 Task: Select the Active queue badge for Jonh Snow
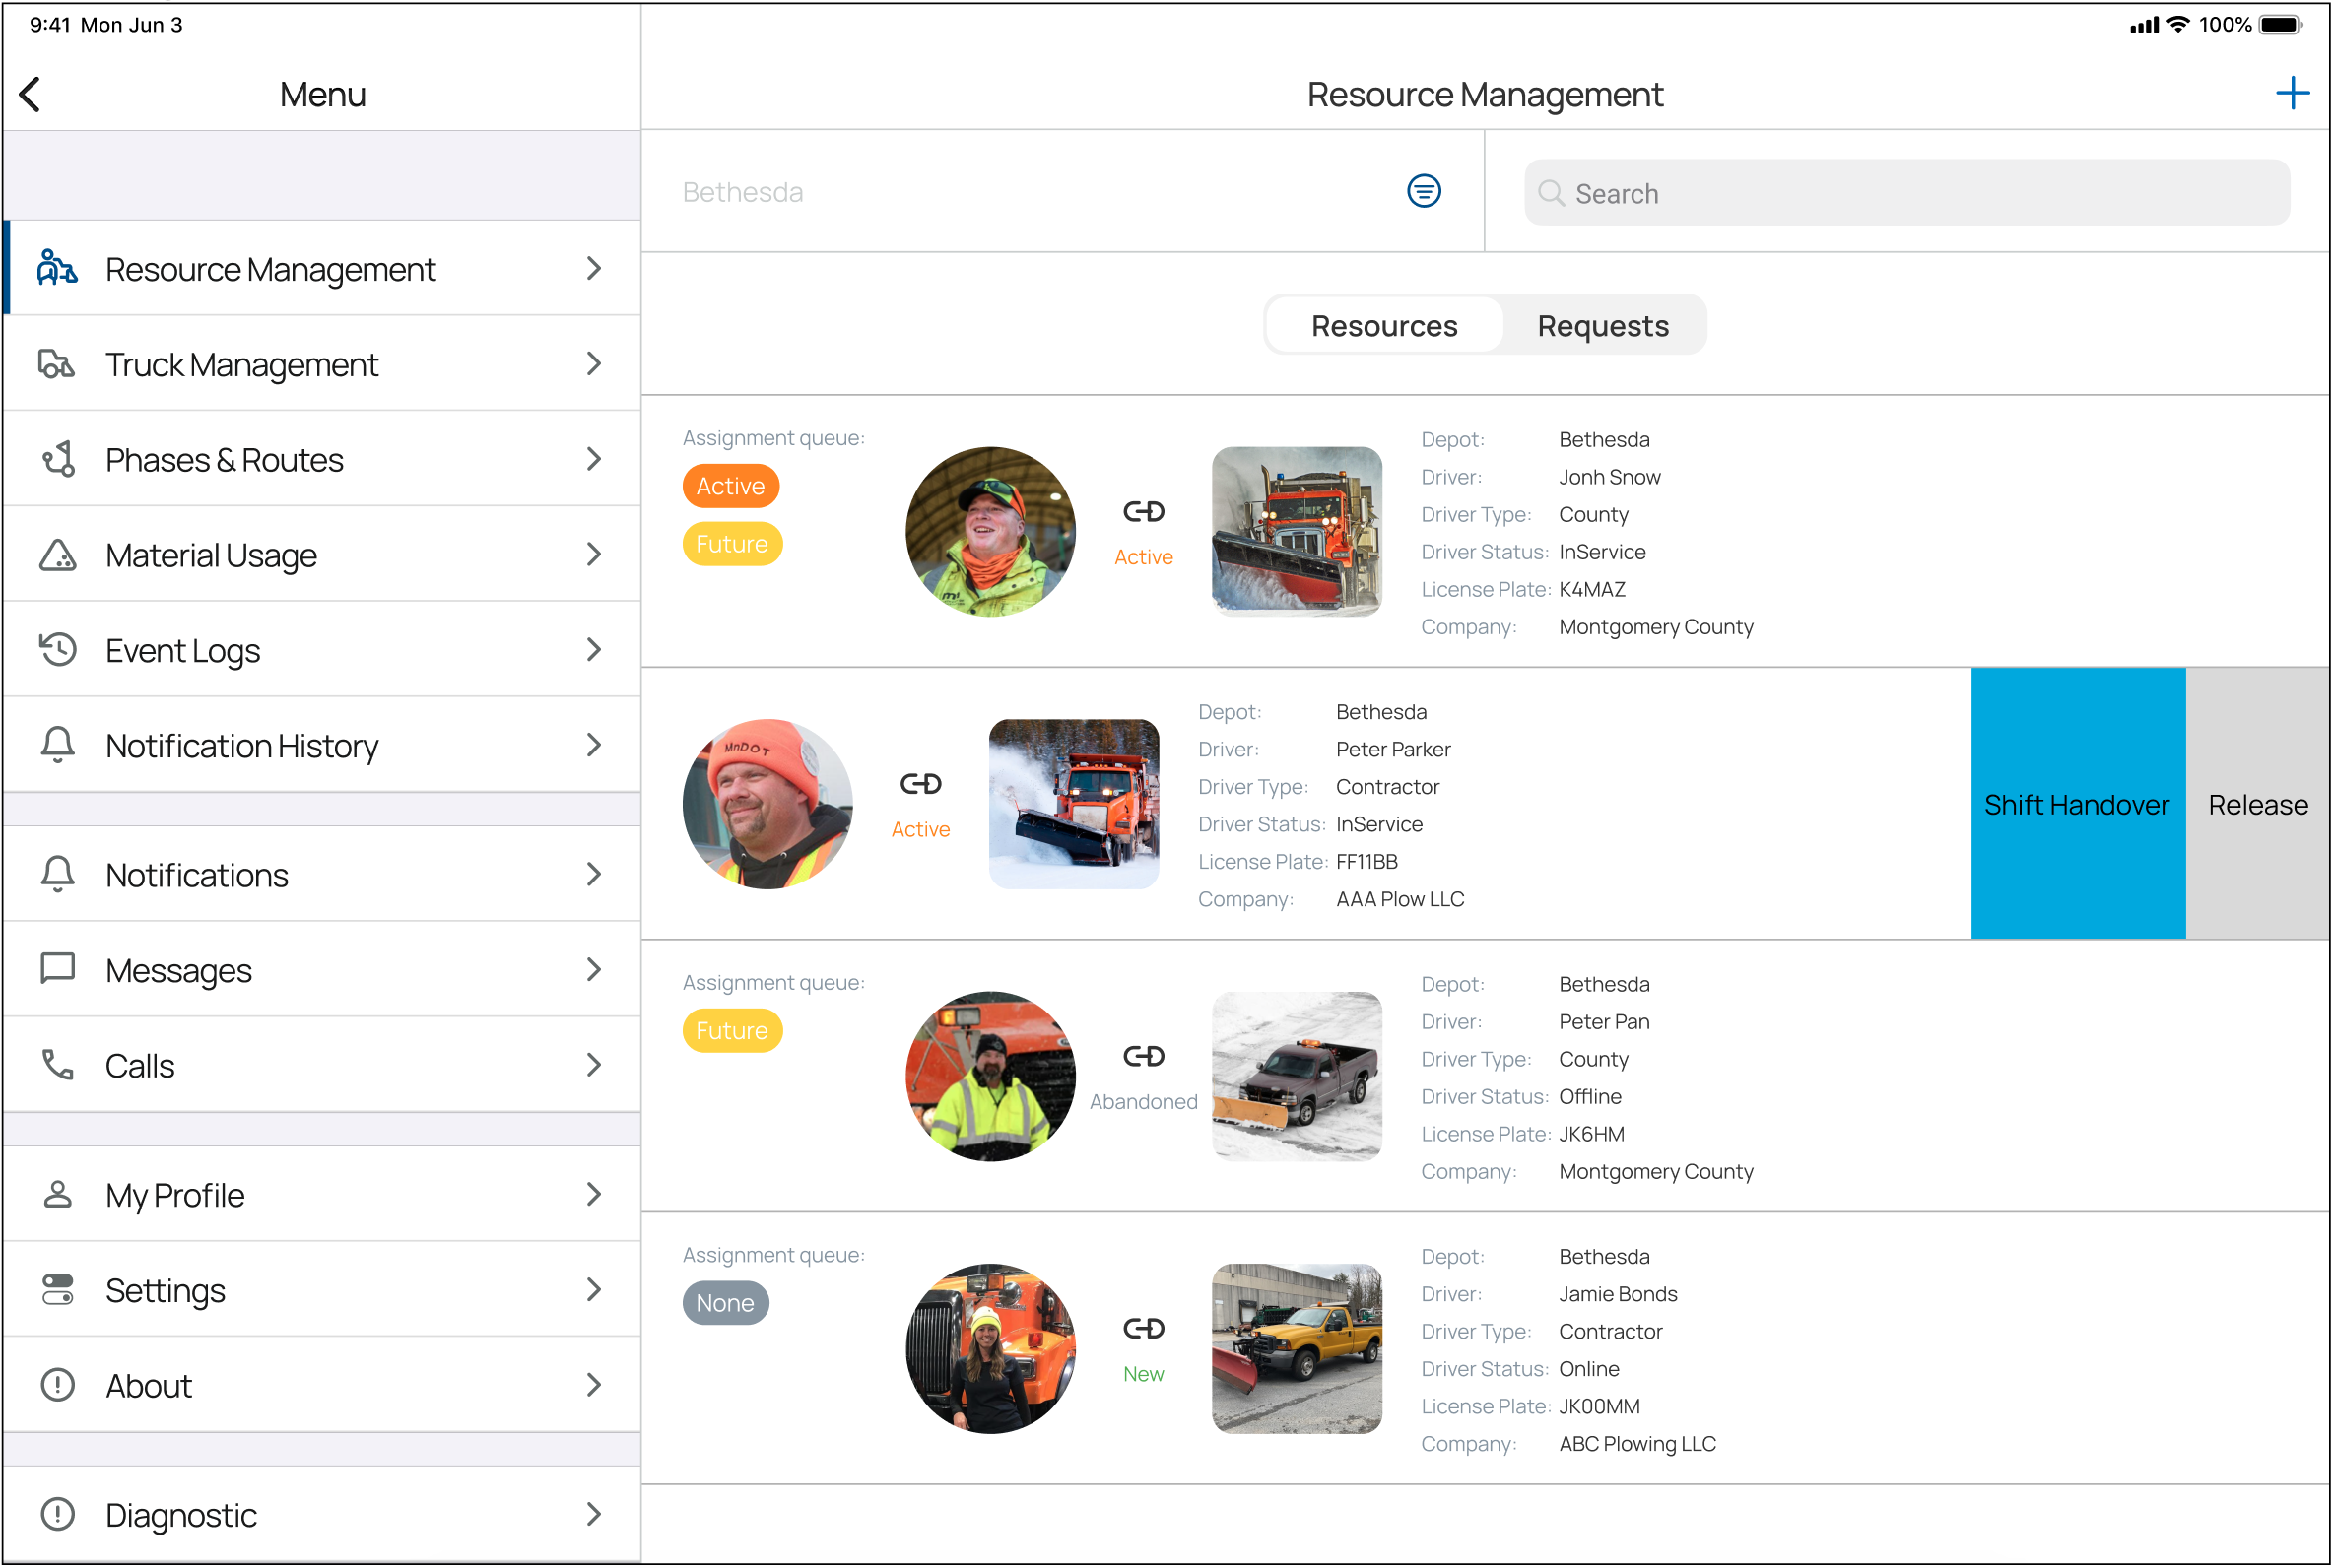tap(730, 486)
